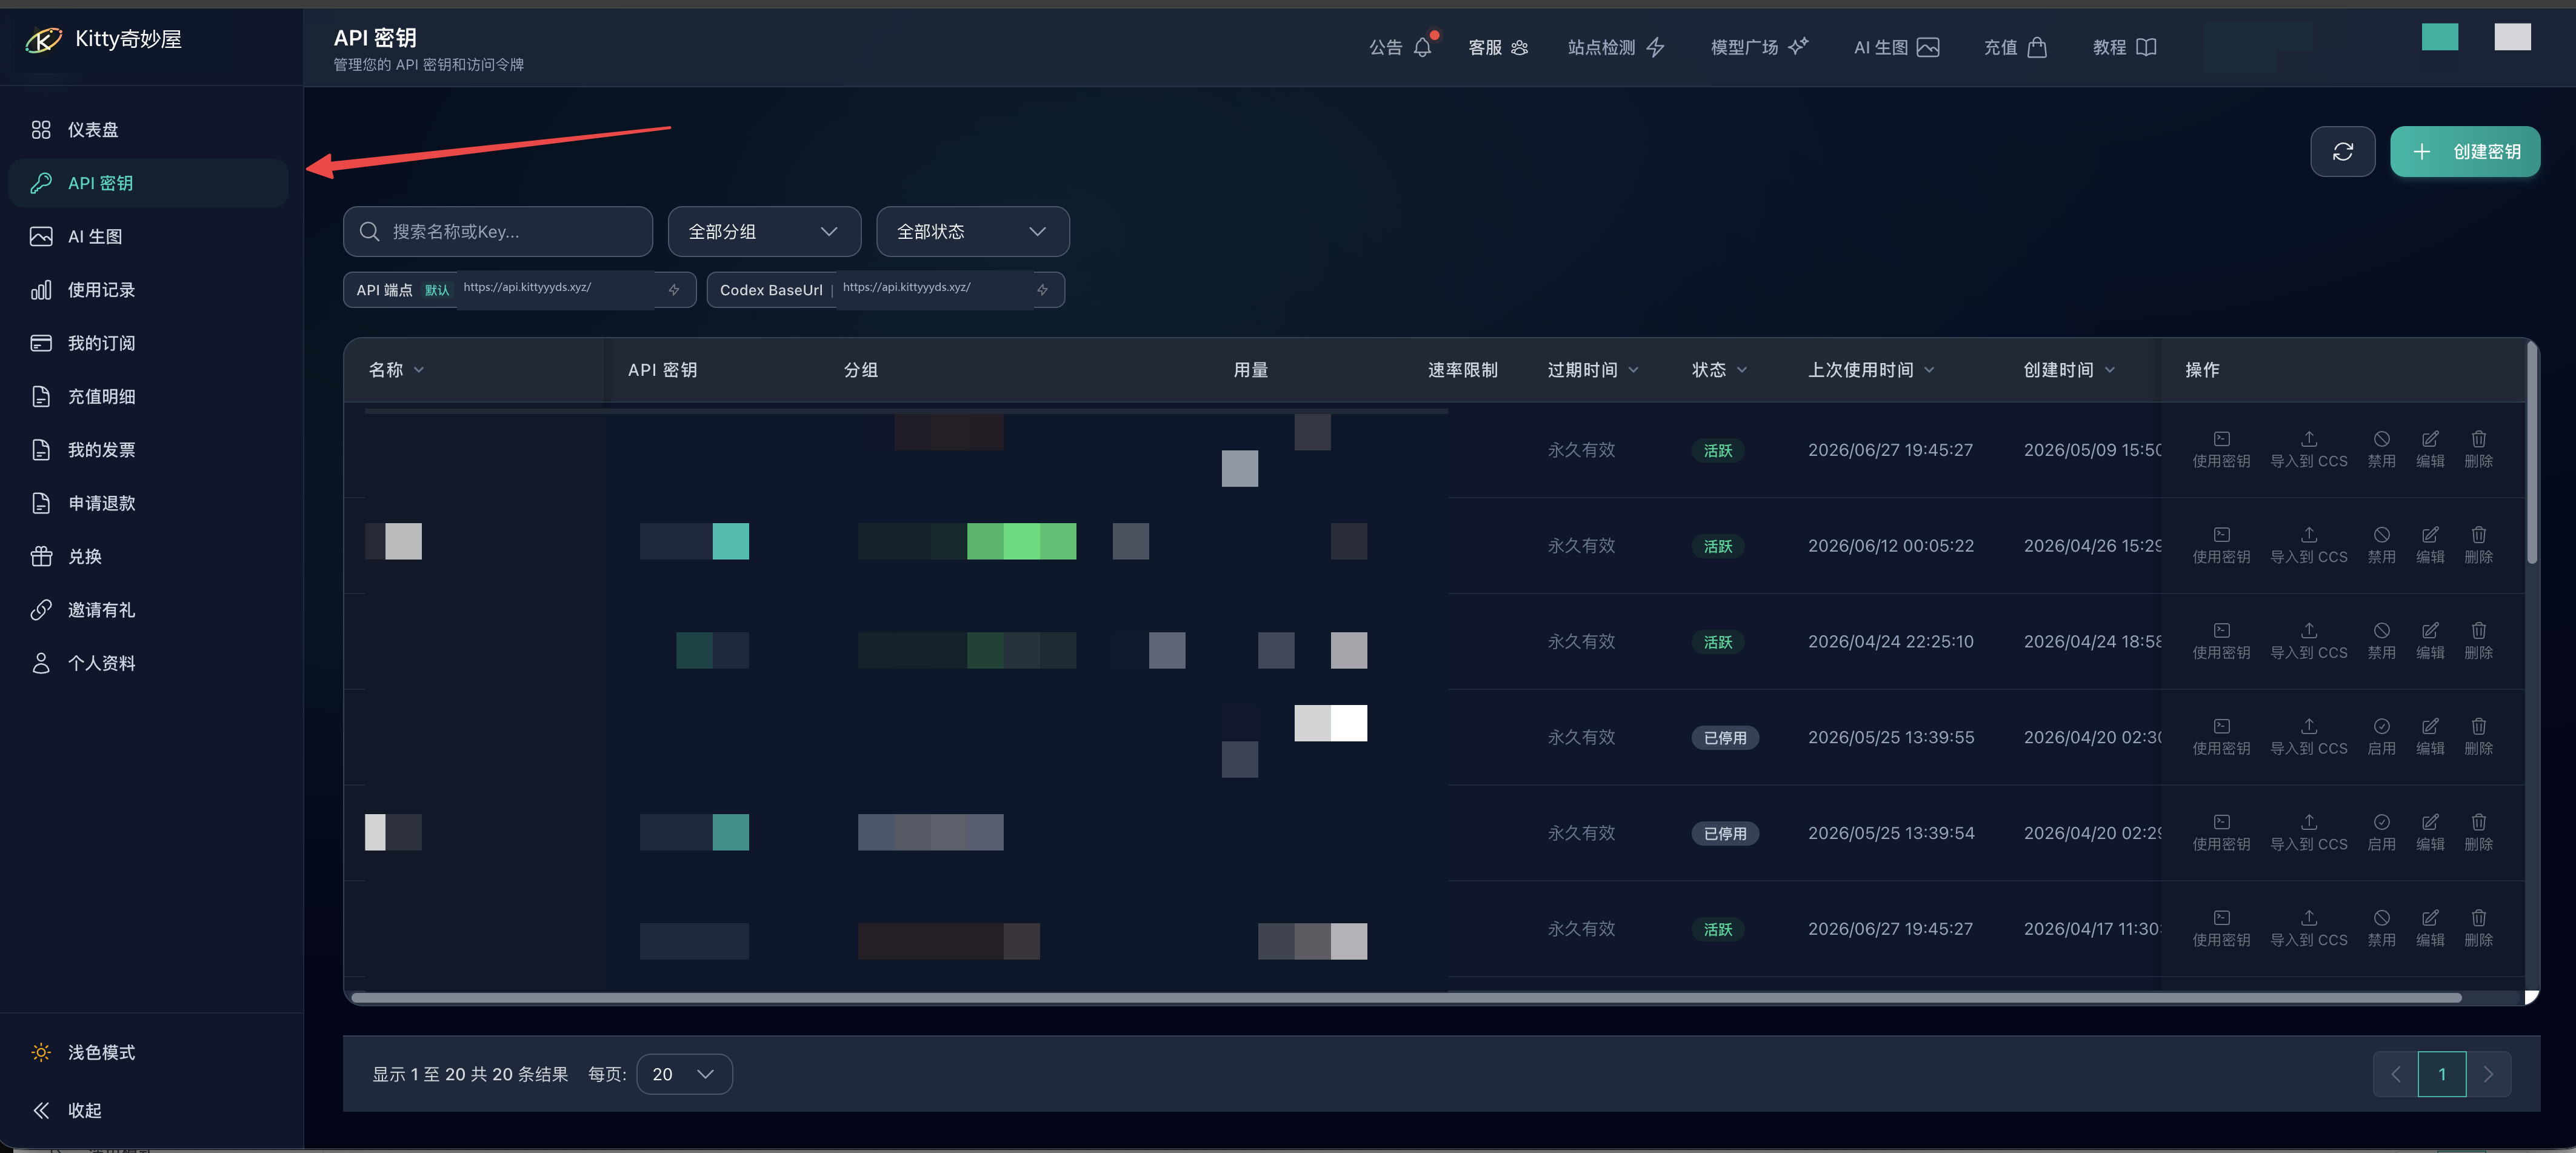Expand the 全部状态 dropdown

(972, 232)
